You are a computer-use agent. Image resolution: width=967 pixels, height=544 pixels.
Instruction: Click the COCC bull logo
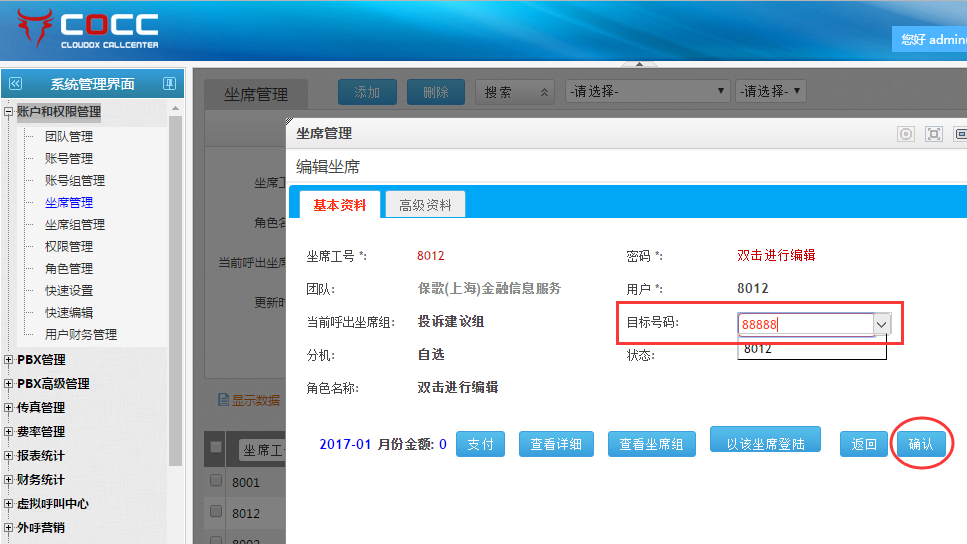[30, 30]
